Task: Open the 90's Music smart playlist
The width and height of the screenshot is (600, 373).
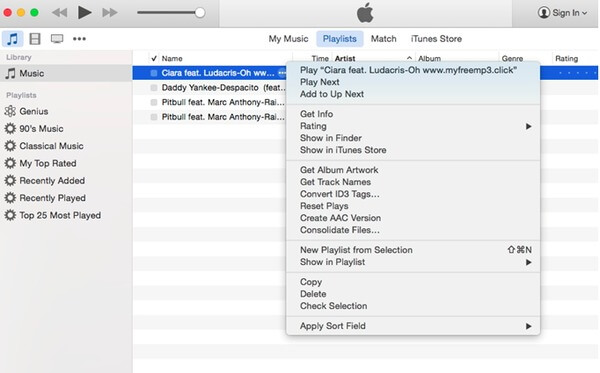Action: click(x=41, y=129)
